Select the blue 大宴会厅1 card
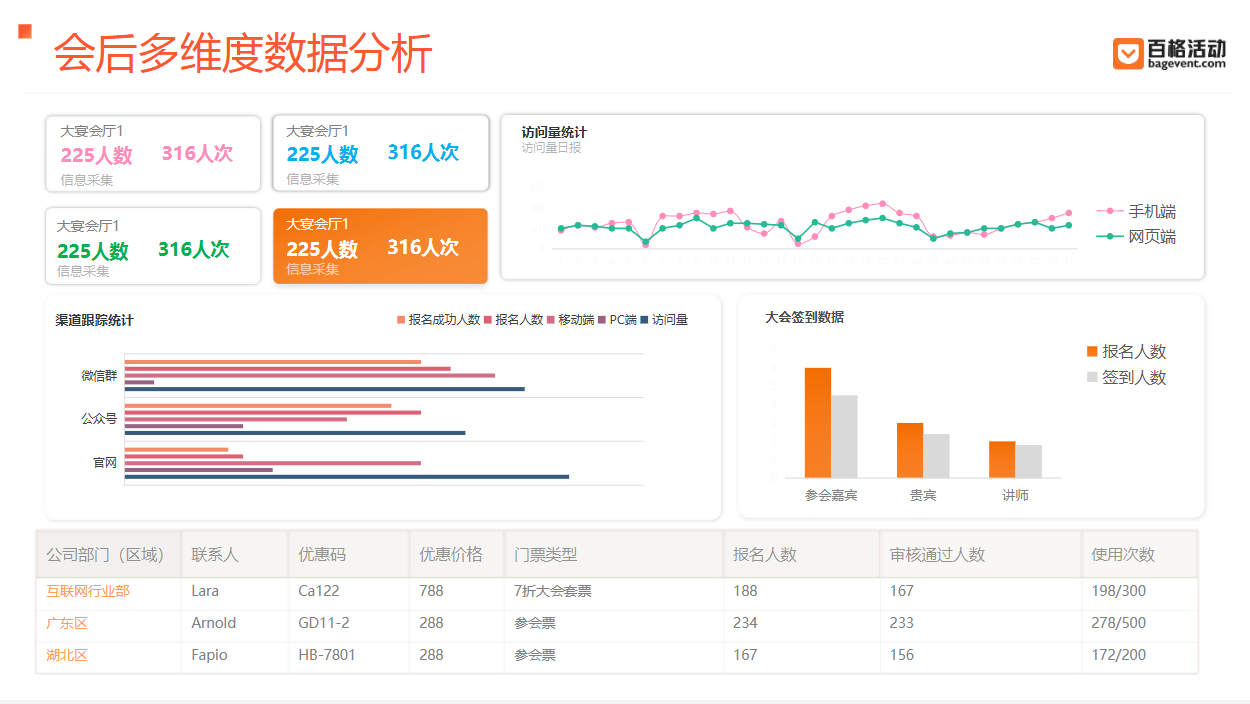Screen dimensions: 1250x704 tap(380, 152)
